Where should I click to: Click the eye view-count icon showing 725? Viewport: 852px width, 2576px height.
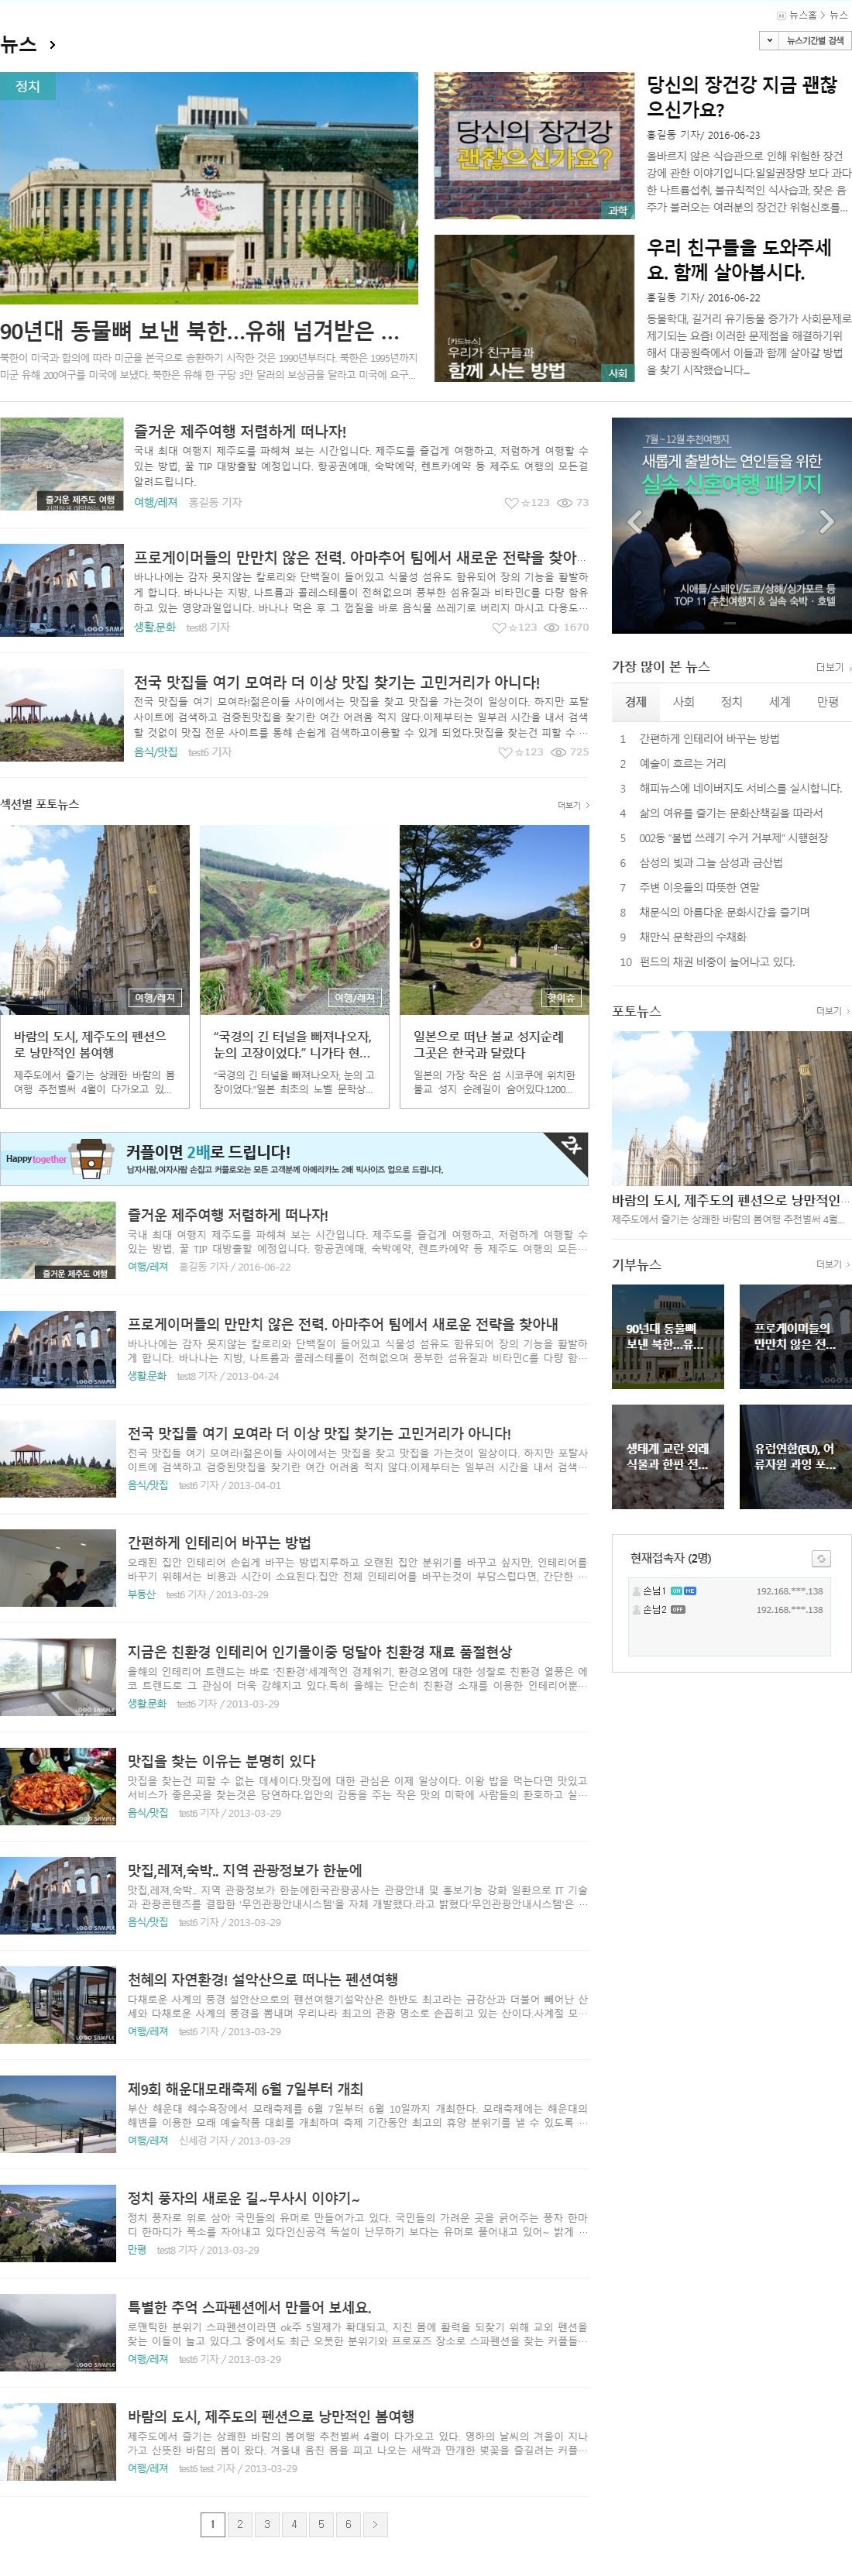[559, 752]
